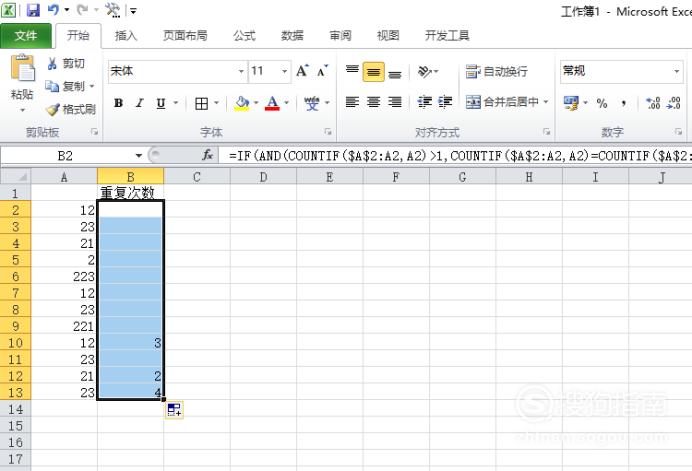
Task: Expand the font color dropdown arrow
Action: (x=286, y=103)
